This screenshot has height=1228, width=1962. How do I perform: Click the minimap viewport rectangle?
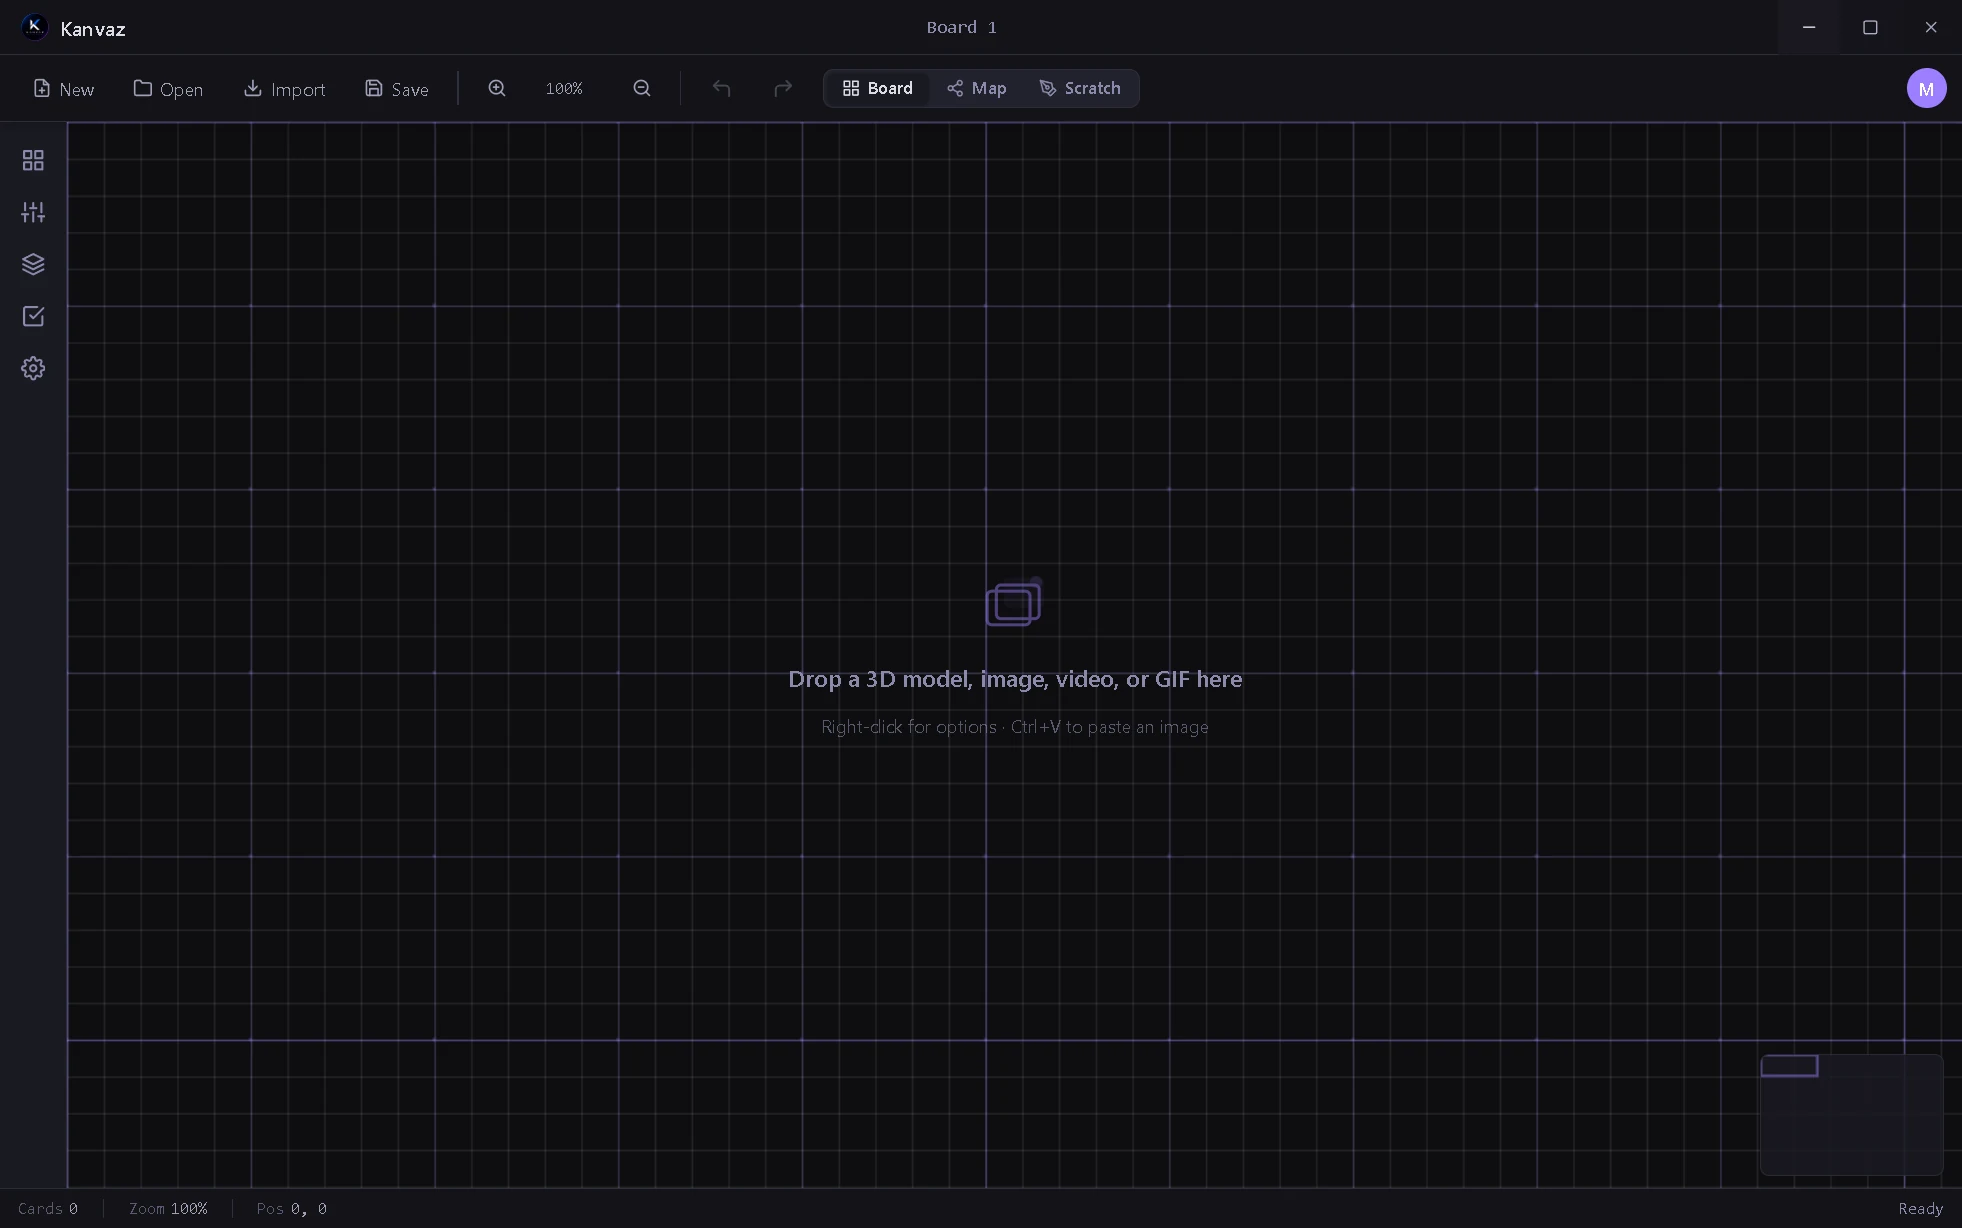(1789, 1066)
